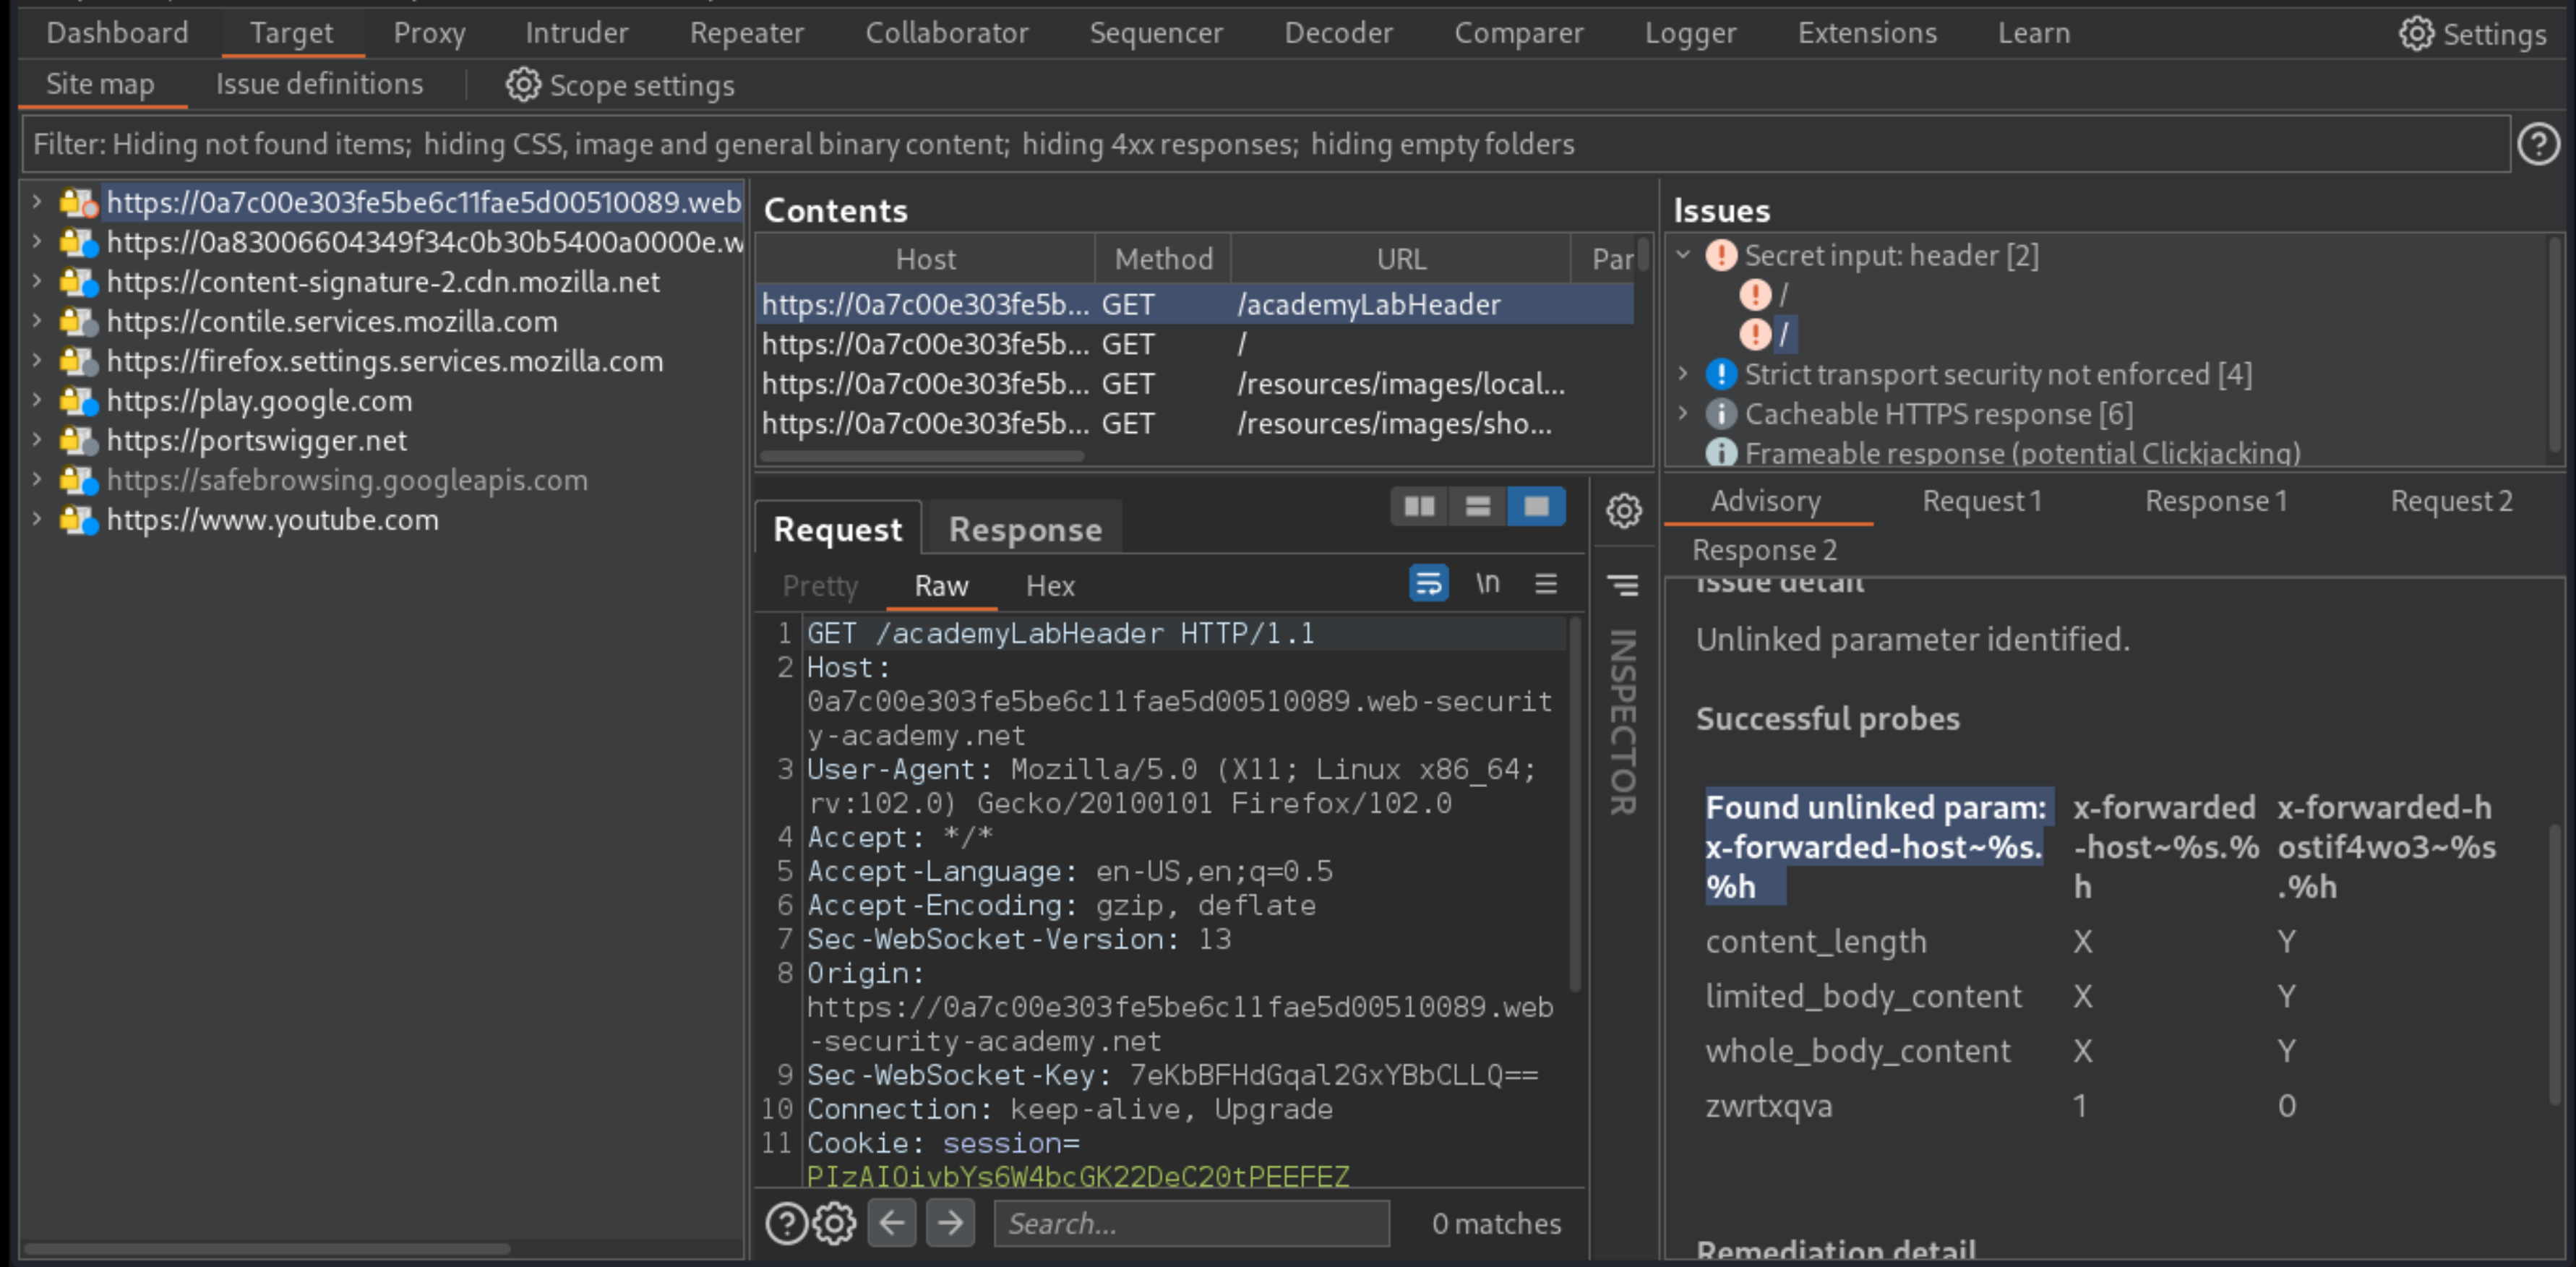
Task: Select Hex view of request
Action: tap(1050, 586)
